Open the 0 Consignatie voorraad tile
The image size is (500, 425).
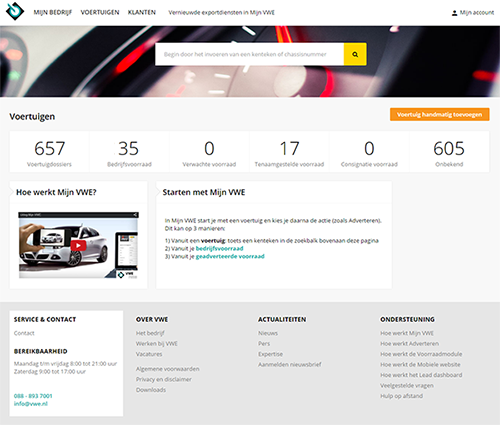[369, 152]
